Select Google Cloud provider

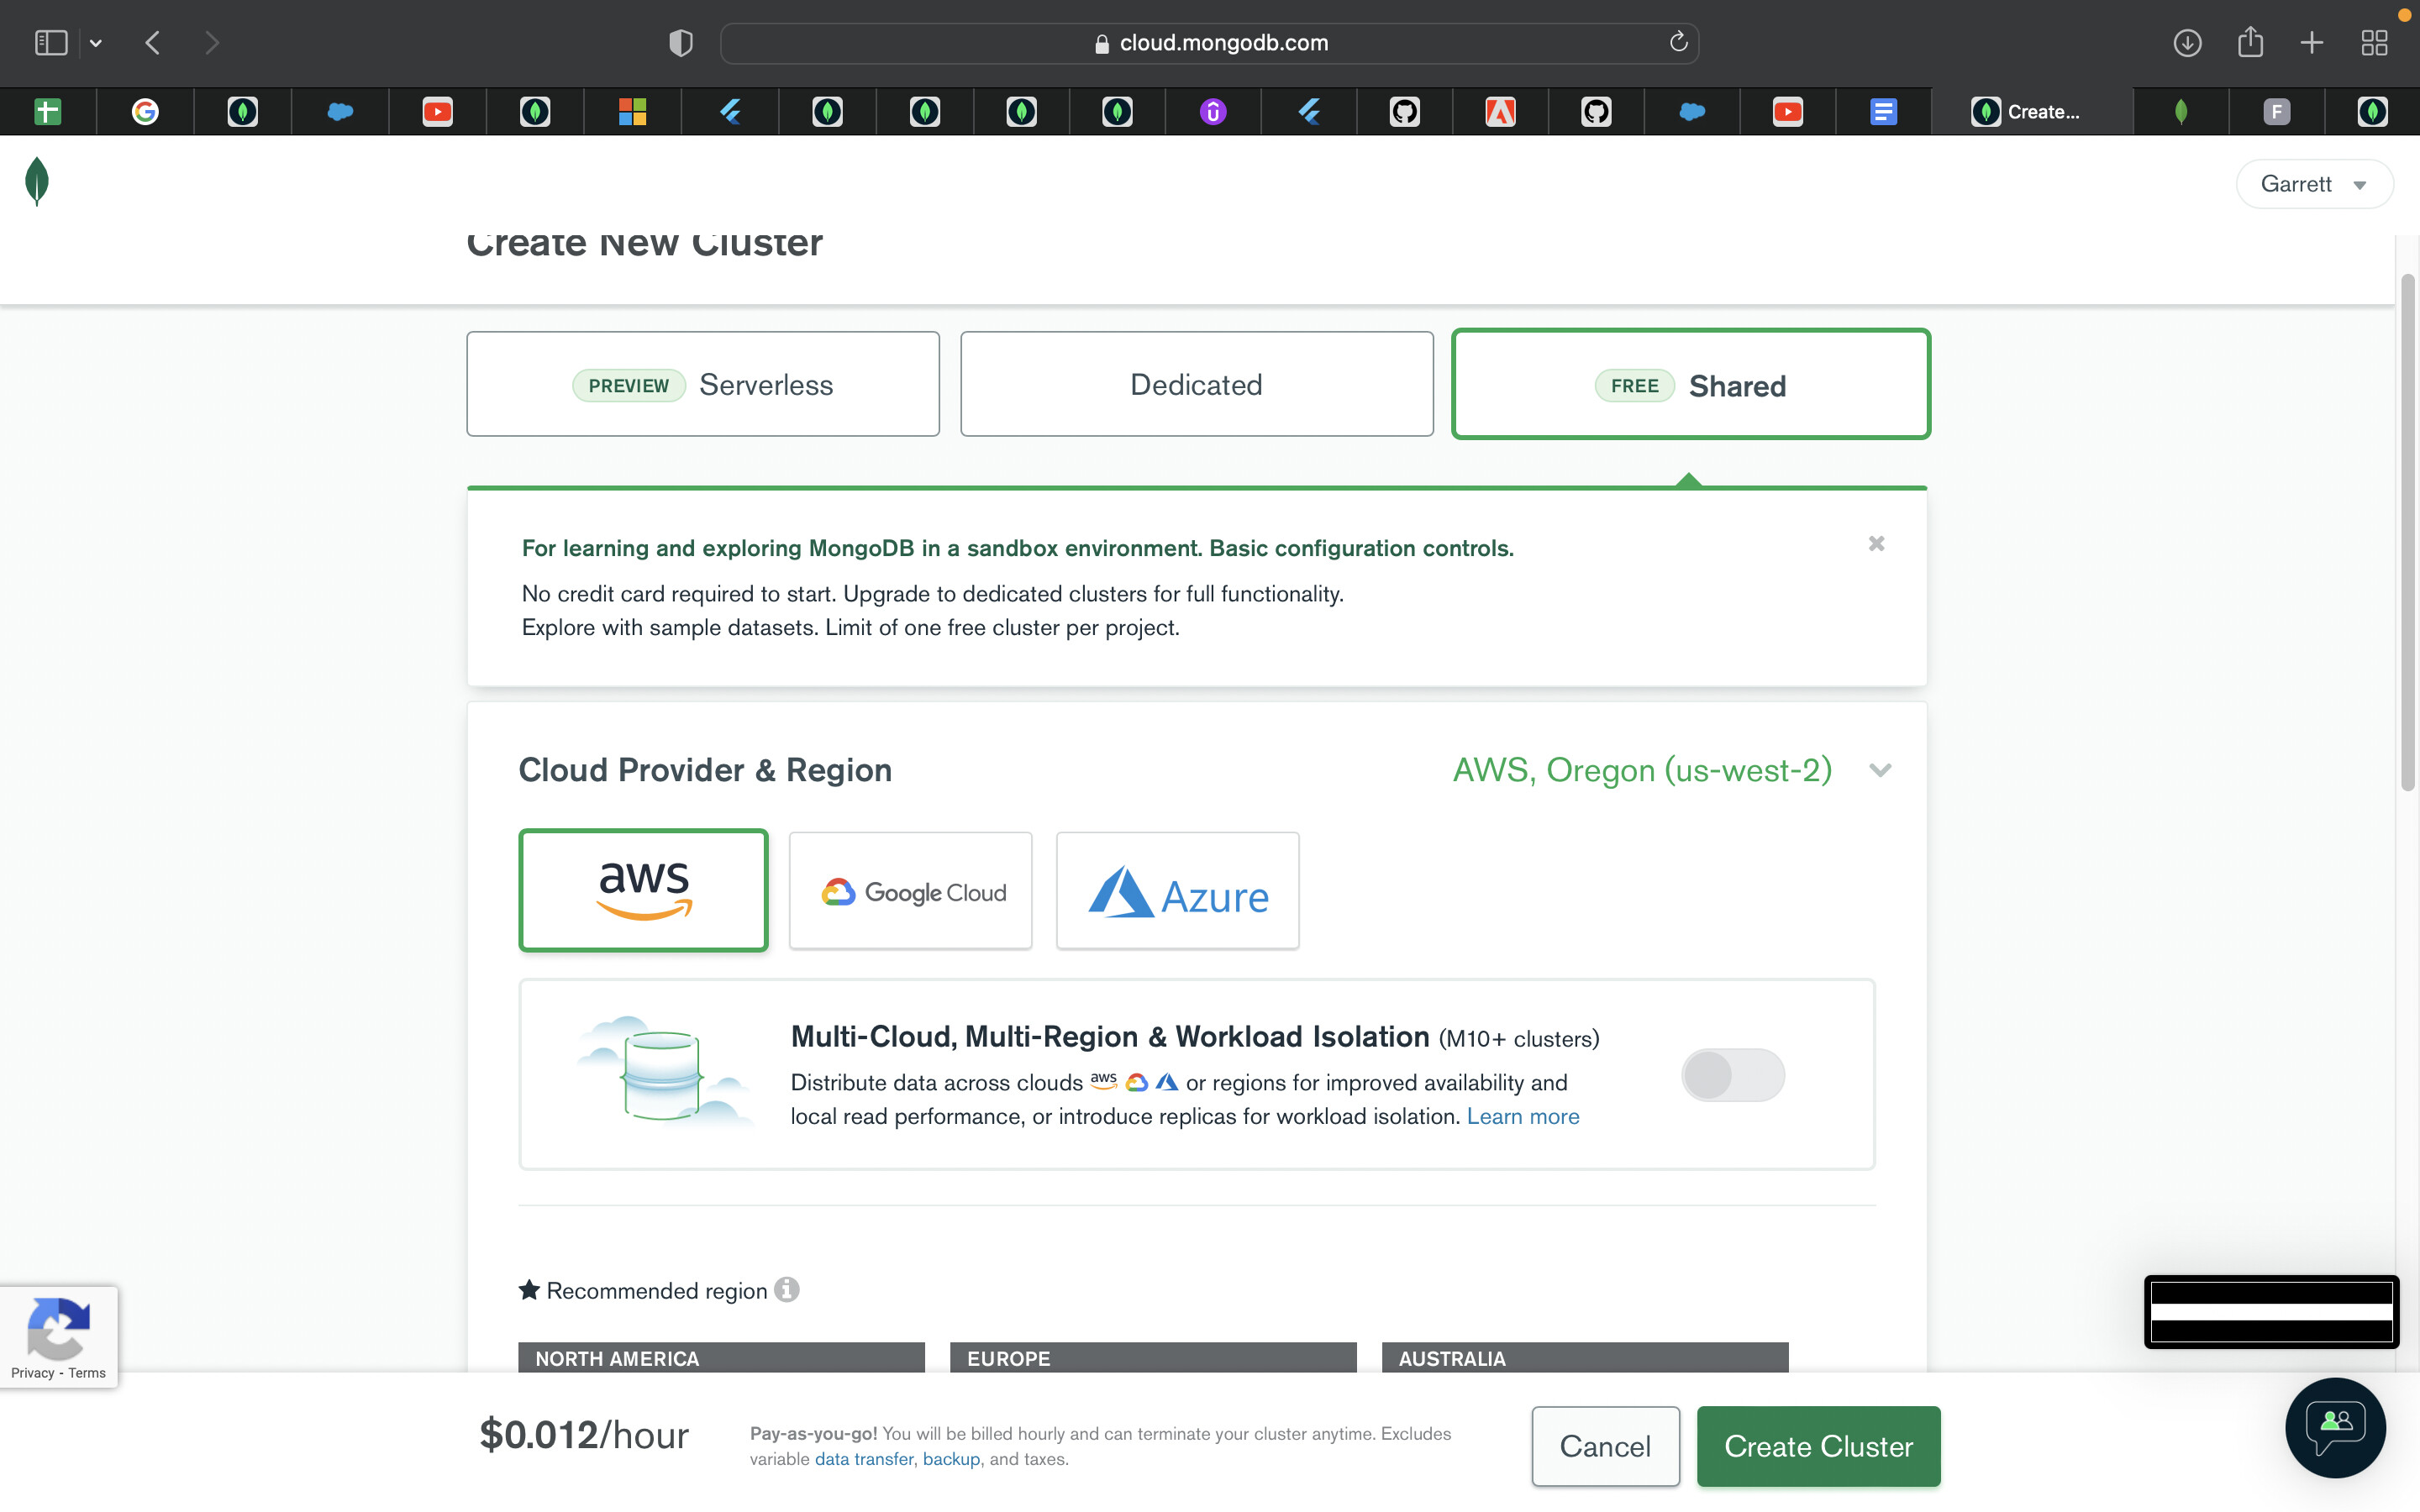pyautogui.click(x=910, y=891)
